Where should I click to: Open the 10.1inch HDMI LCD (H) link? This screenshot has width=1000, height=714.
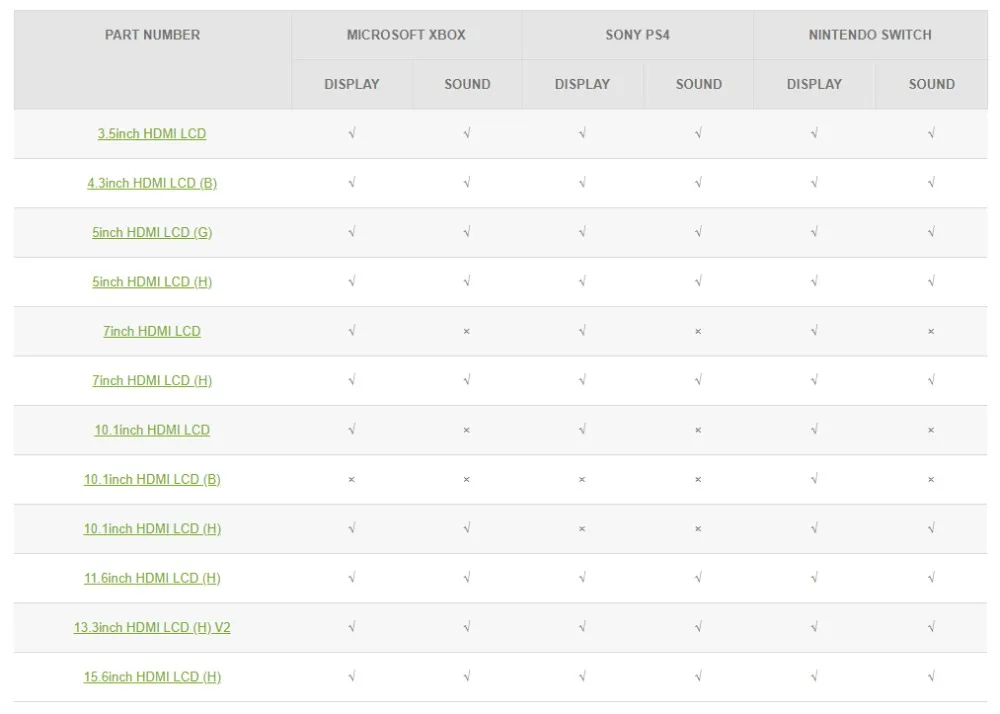(152, 528)
